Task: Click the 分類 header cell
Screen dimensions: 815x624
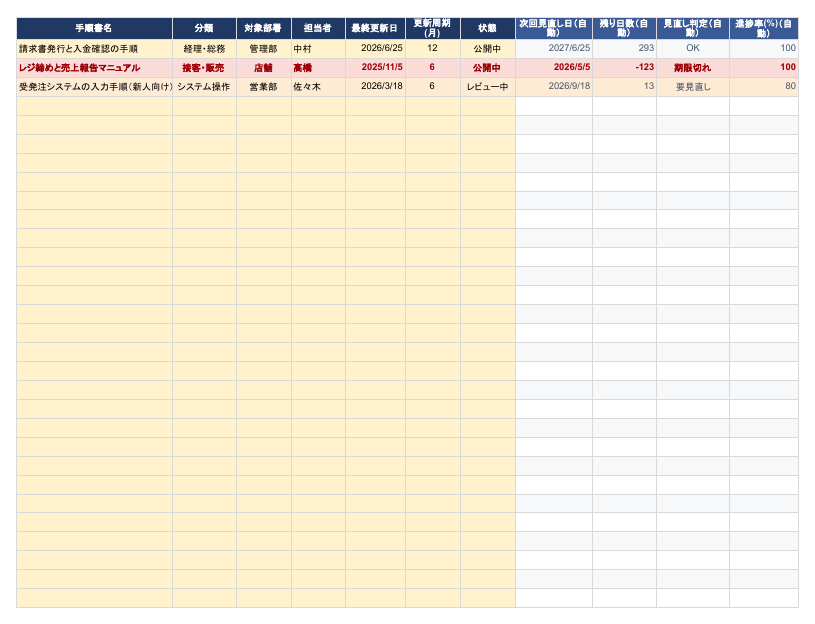Action: pos(204,29)
